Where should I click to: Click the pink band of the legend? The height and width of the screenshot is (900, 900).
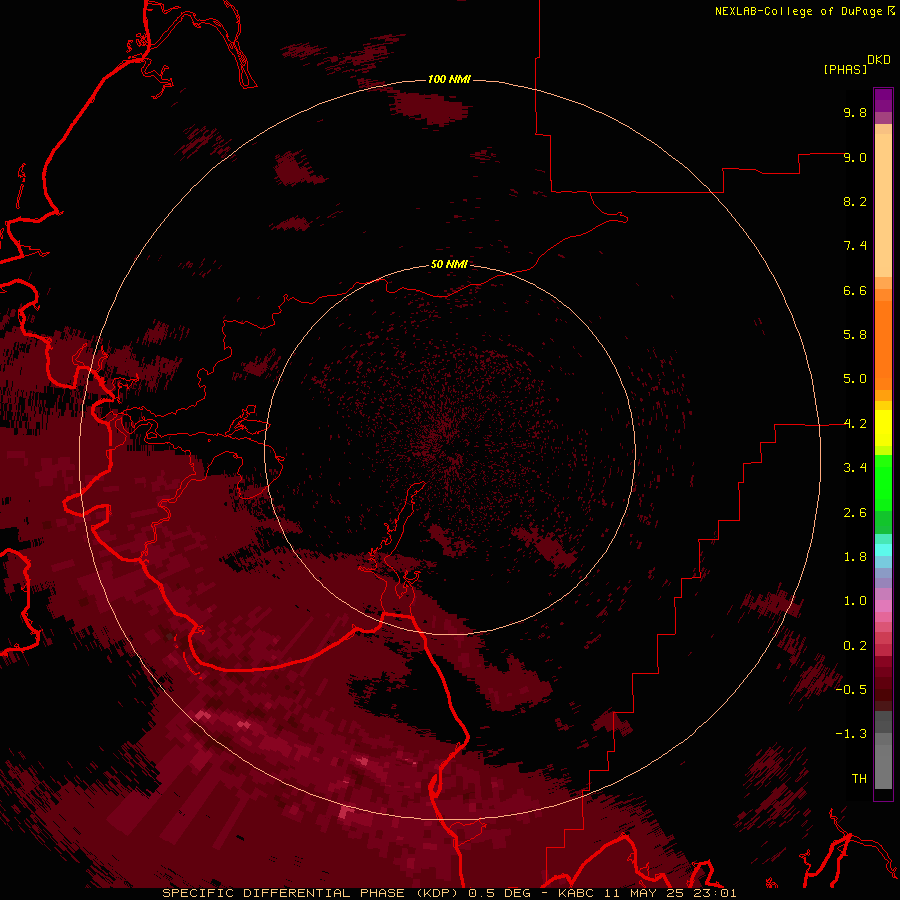[883, 606]
